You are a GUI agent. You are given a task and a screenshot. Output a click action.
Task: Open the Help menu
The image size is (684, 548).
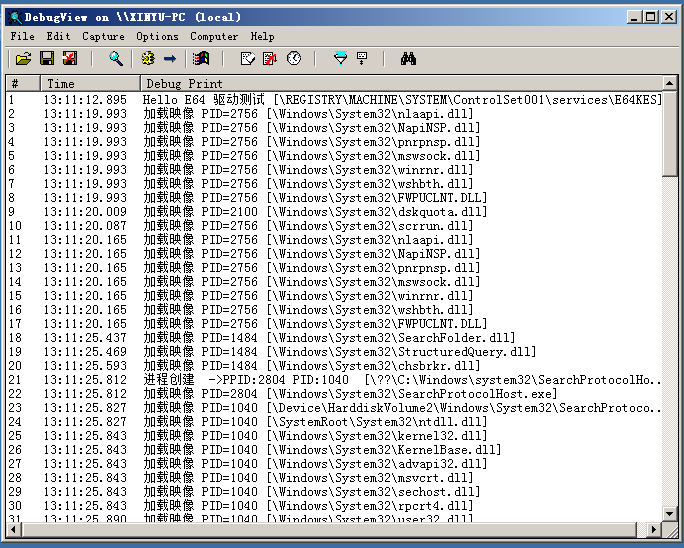pos(262,36)
